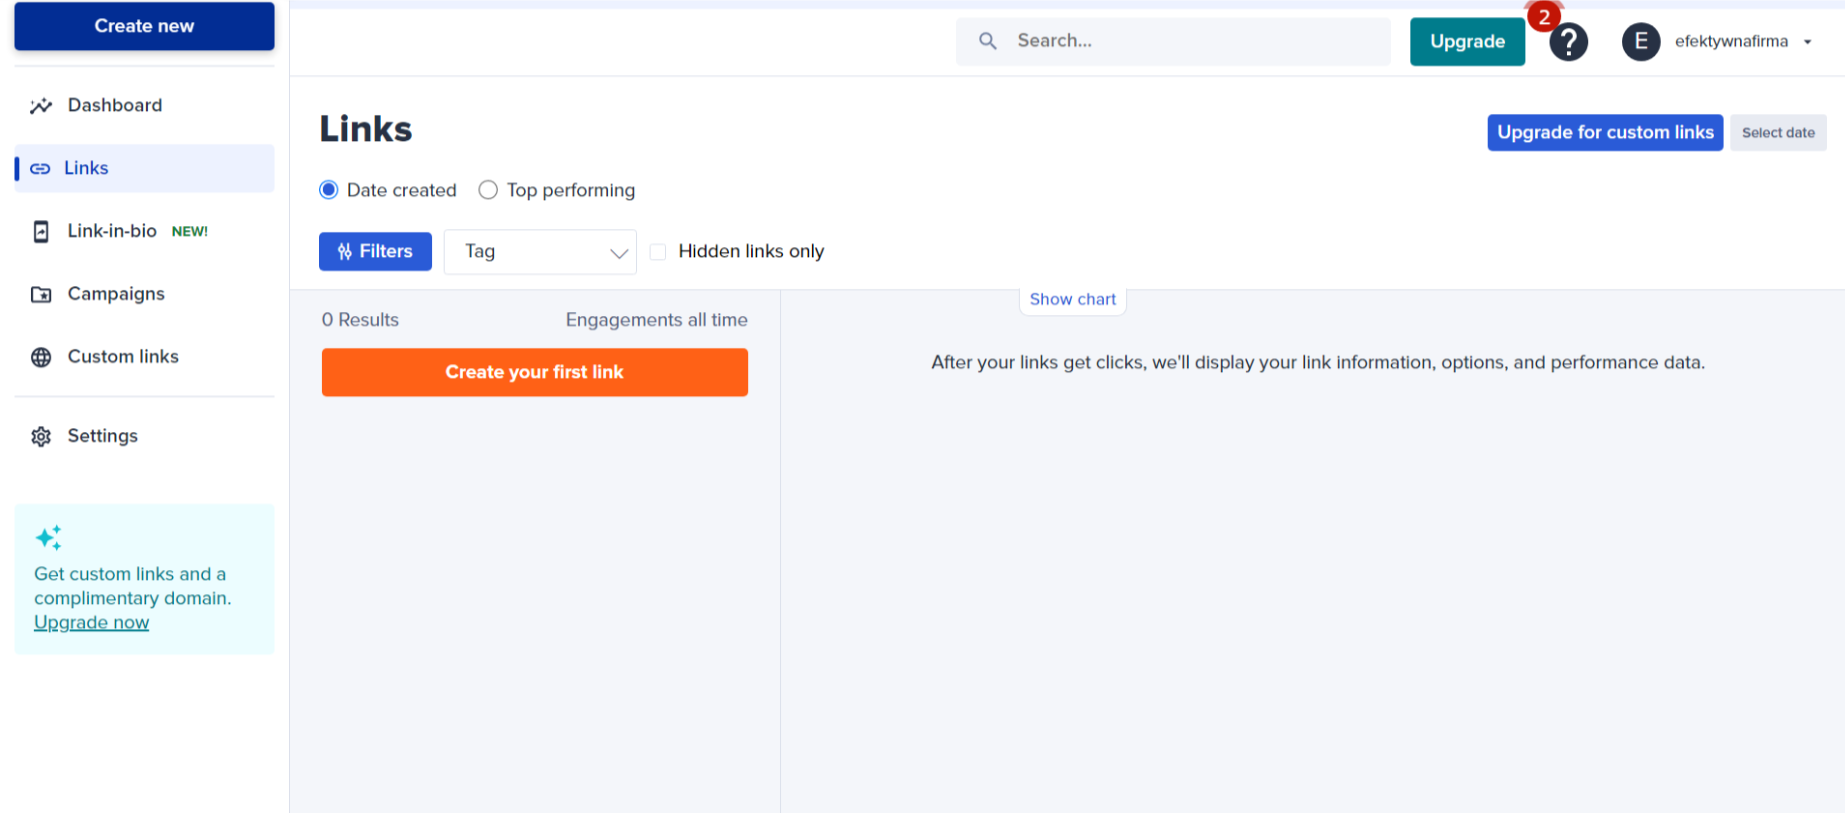The width and height of the screenshot is (1845, 813).
Task: Open the Links section label
Action: [x=86, y=168]
